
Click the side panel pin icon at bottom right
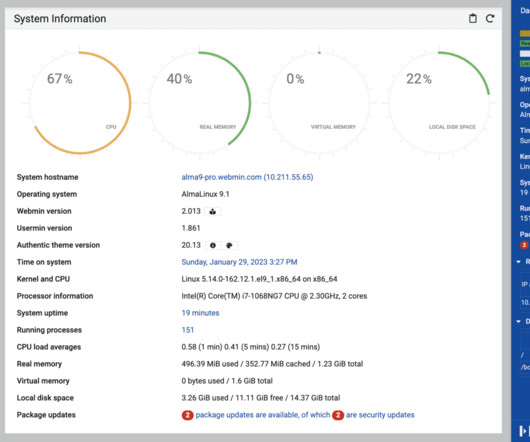tap(523, 431)
